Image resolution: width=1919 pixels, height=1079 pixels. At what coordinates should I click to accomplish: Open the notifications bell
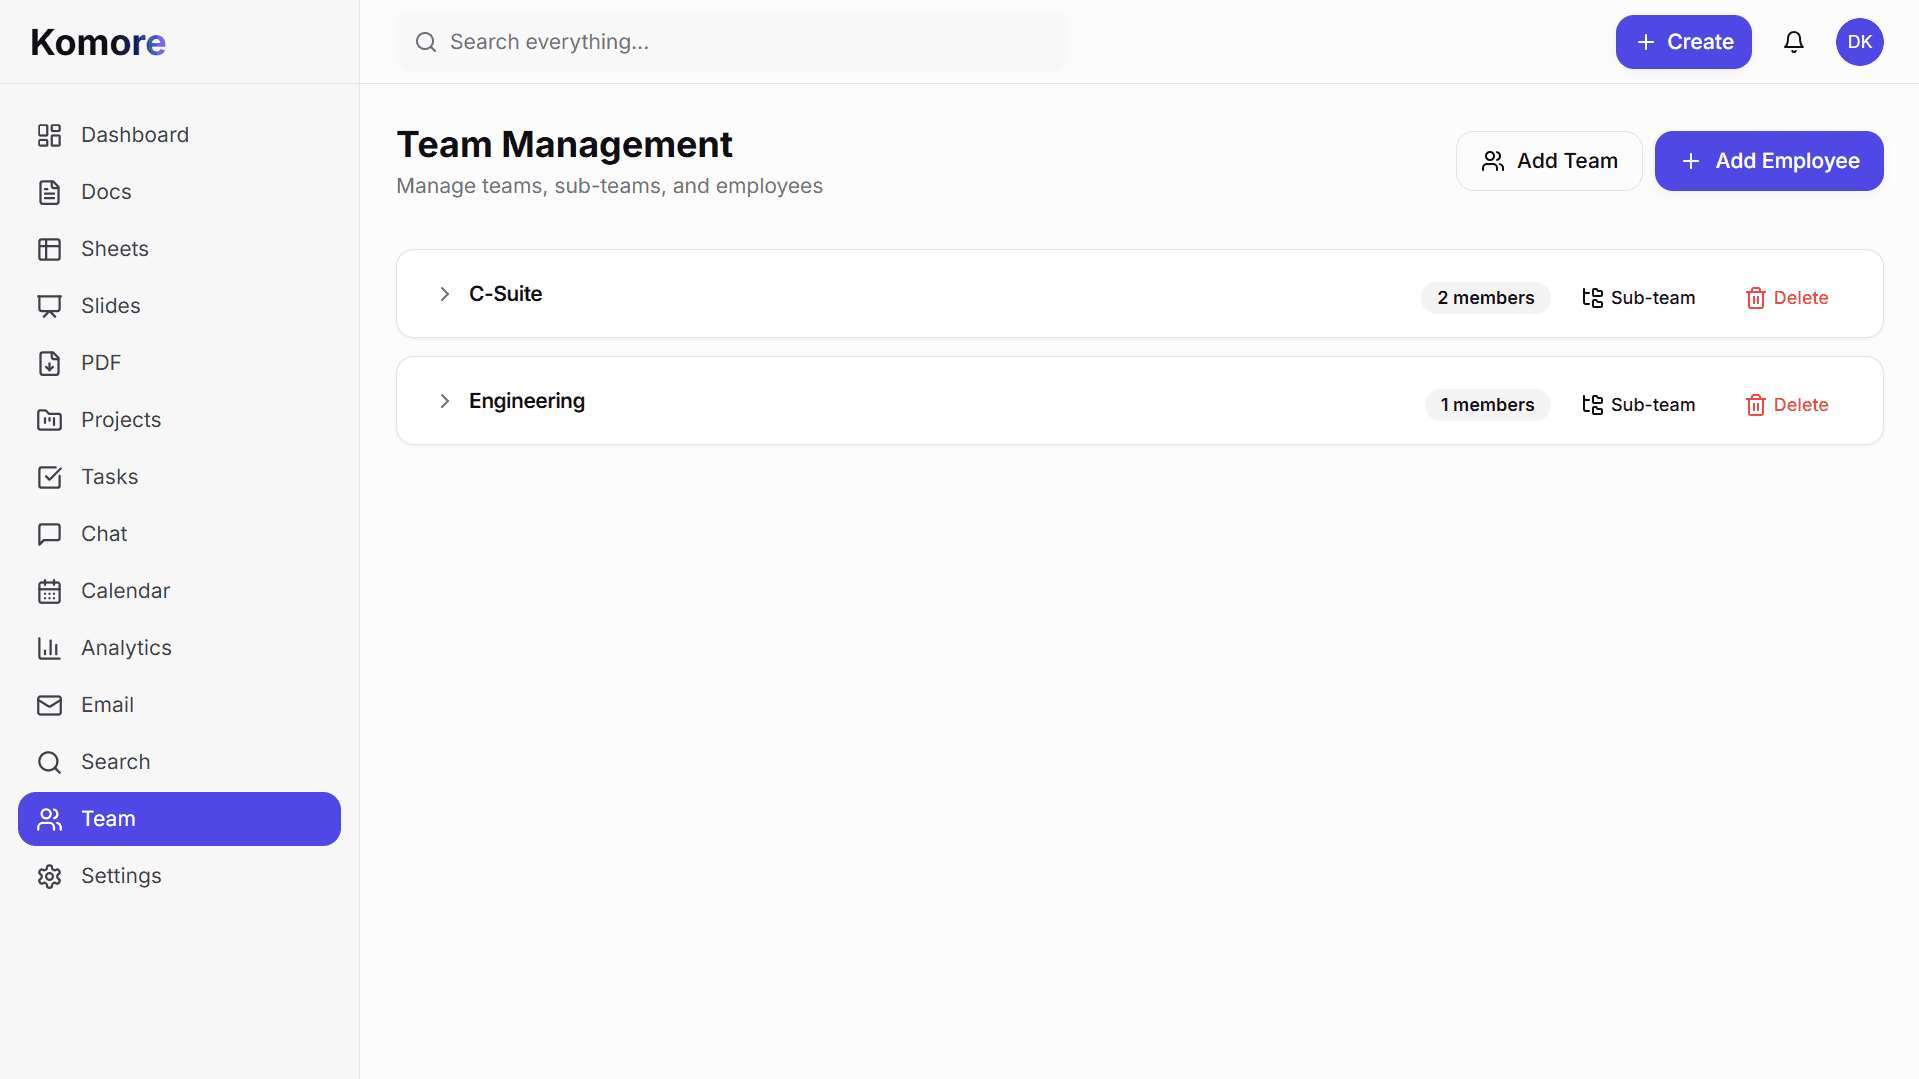1793,41
